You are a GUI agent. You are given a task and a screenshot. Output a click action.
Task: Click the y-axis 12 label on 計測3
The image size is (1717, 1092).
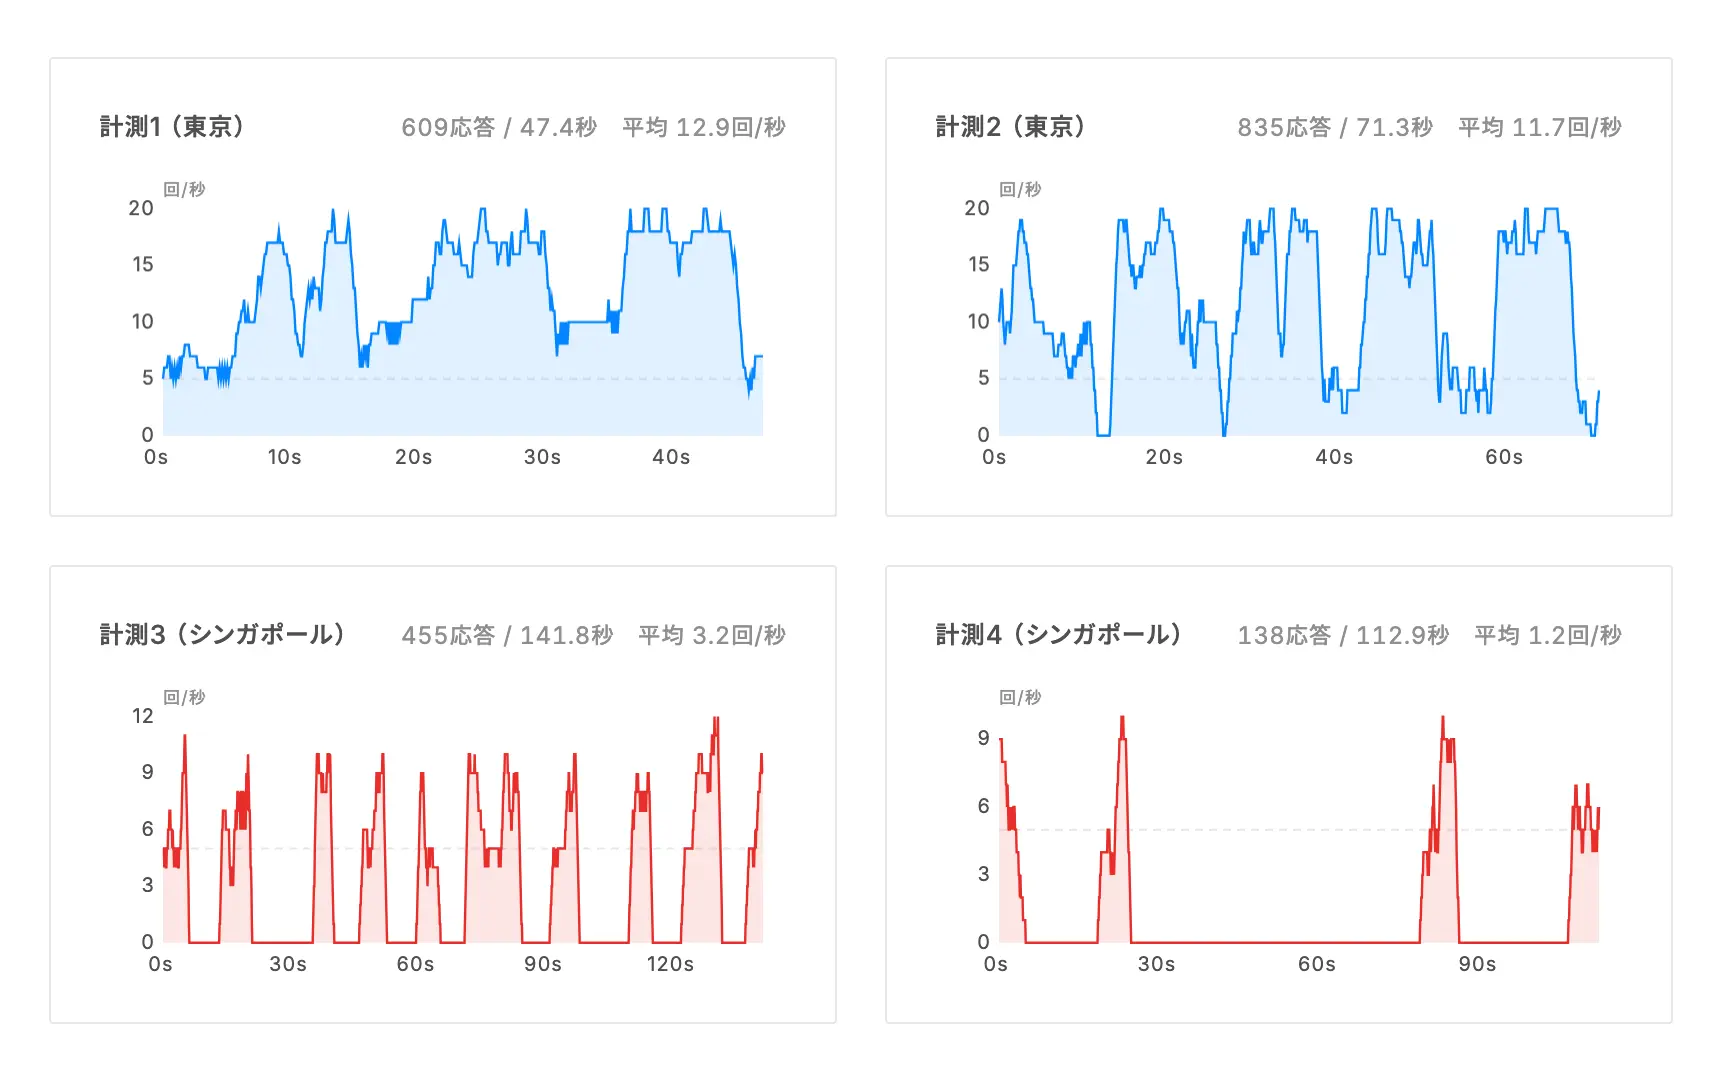(143, 716)
